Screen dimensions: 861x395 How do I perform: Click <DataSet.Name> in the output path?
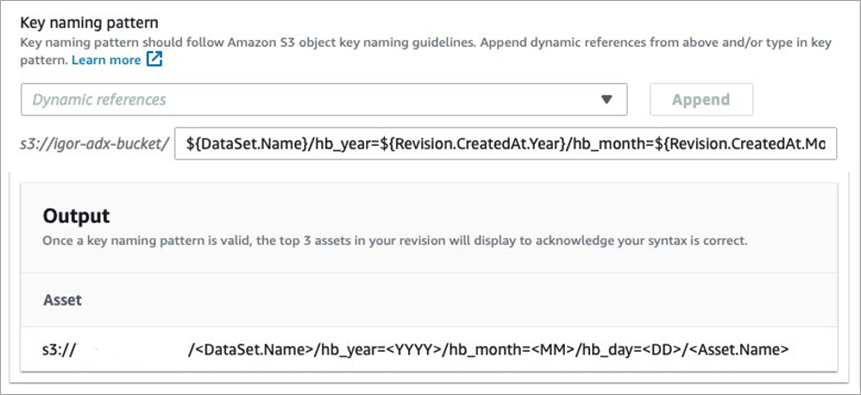253,349
